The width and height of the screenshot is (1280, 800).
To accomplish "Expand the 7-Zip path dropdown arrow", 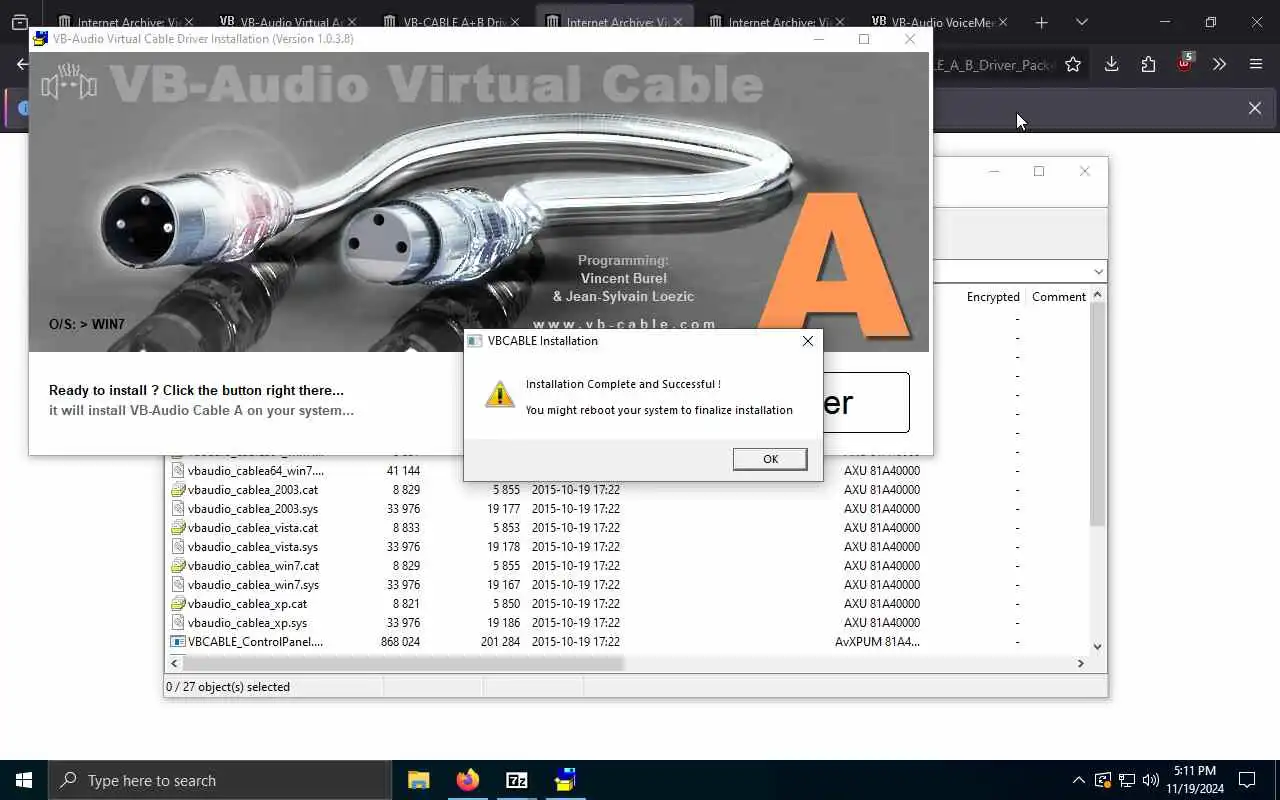I will pyautogui.click(x=1098, y=272).
